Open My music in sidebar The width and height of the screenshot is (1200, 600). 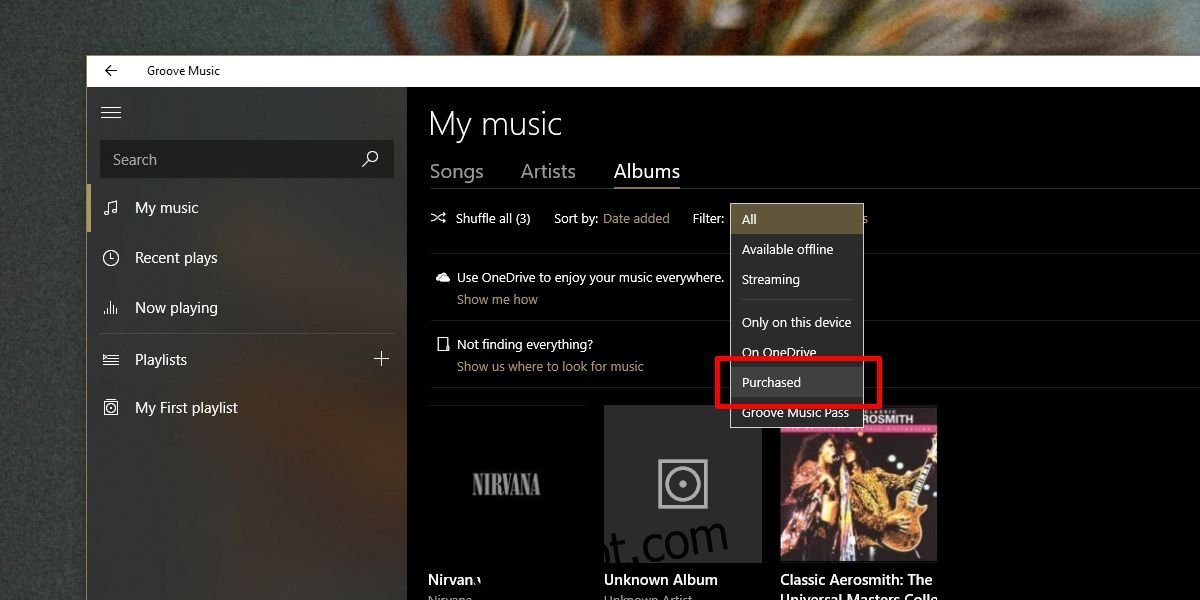coord(246,208)
